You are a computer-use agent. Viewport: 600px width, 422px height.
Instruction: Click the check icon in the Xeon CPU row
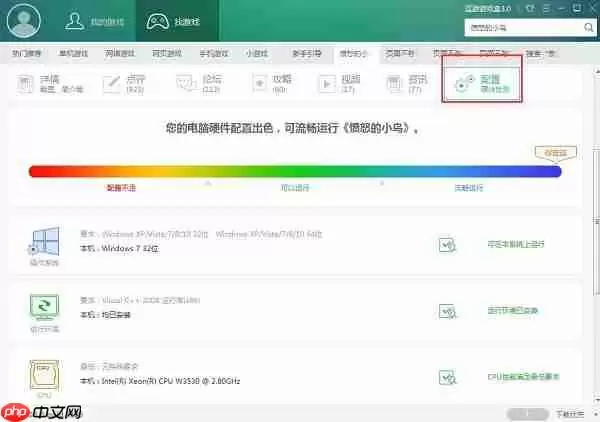click(x=447, y=378)
